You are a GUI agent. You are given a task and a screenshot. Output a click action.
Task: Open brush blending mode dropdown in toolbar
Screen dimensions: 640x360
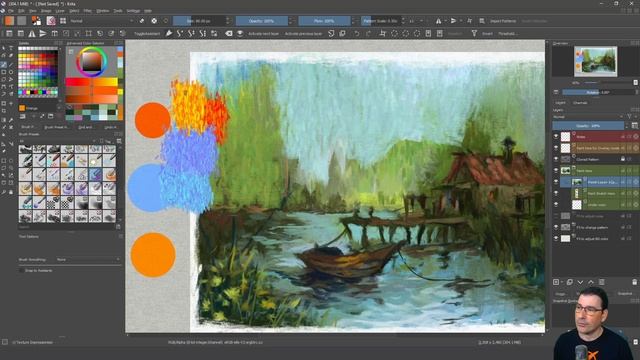click(x=102, y=20)
